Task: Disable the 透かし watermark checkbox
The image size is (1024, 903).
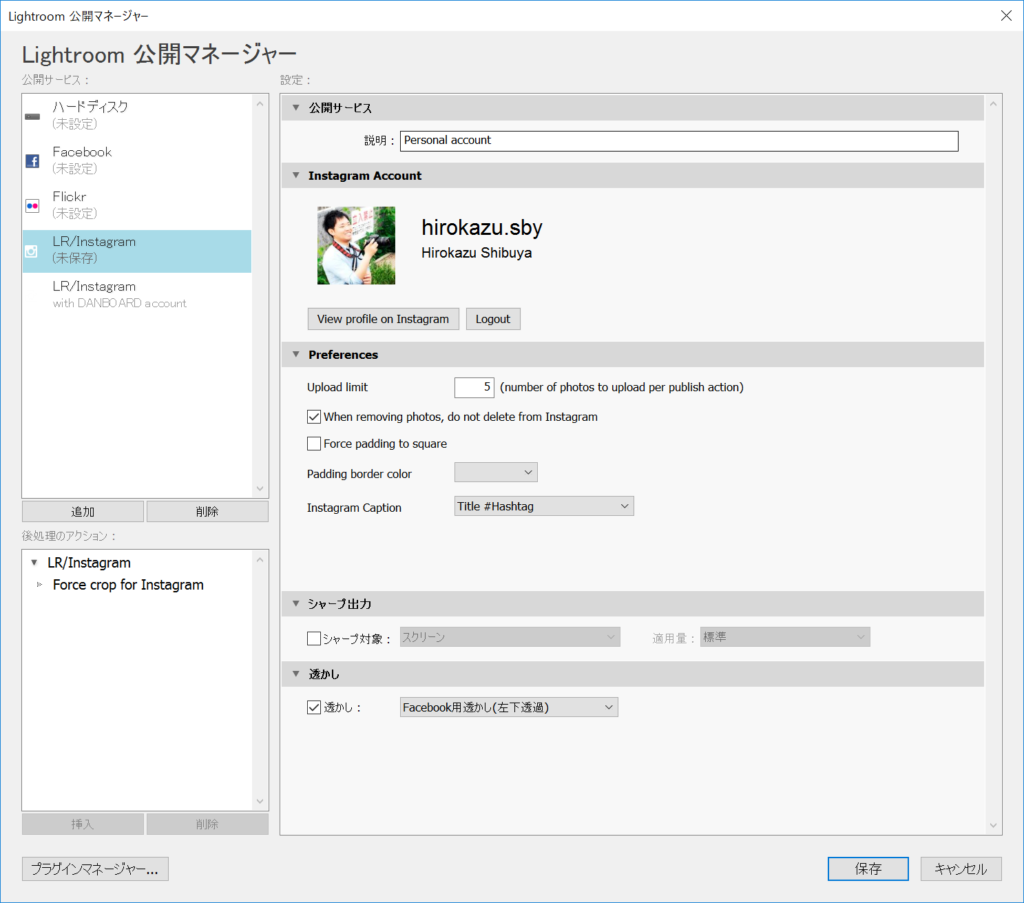Action: [x=314, y=707]
